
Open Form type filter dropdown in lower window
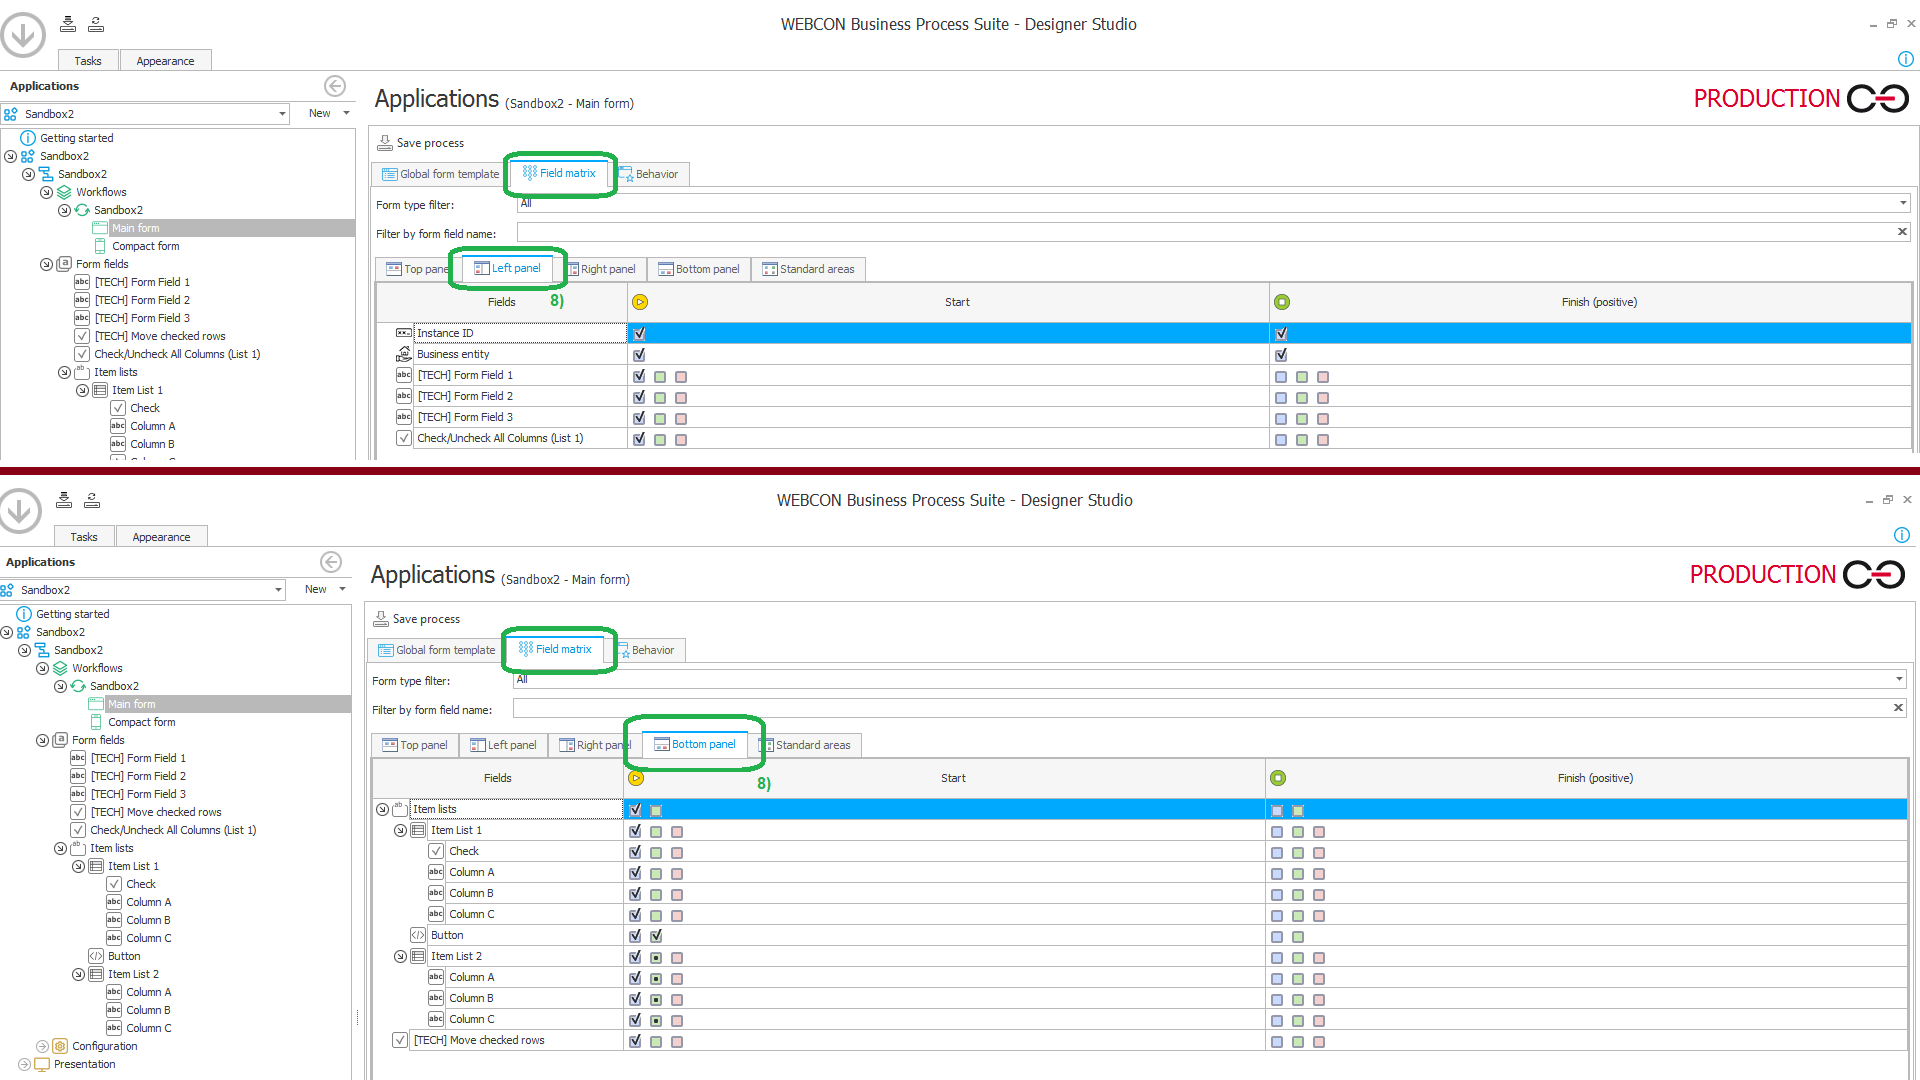(x=1898, y=679)
